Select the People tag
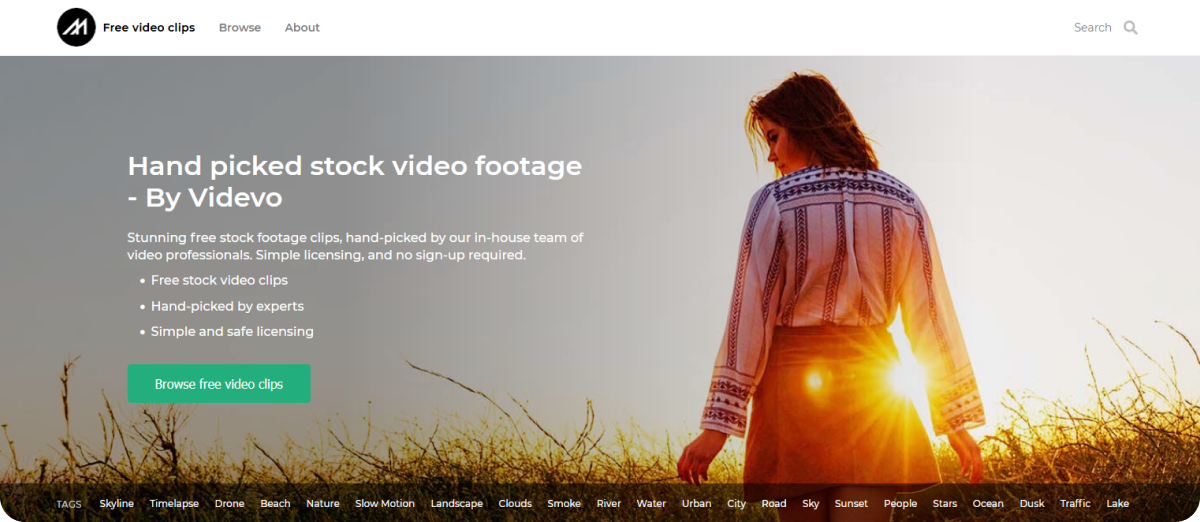The width and height of the screenshot is (1200, 522). coord(900,504)
